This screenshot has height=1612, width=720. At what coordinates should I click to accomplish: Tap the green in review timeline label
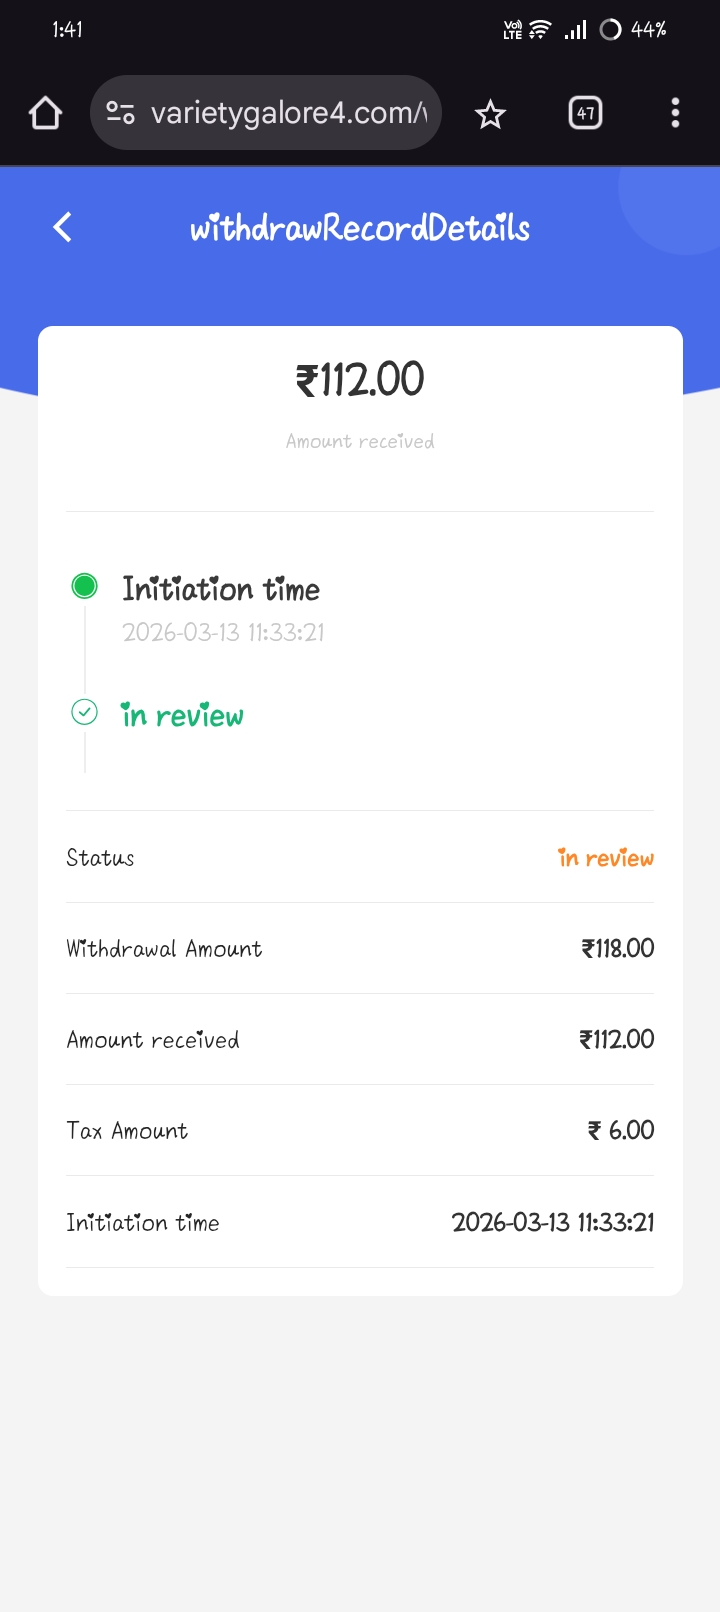click(183, 716)
